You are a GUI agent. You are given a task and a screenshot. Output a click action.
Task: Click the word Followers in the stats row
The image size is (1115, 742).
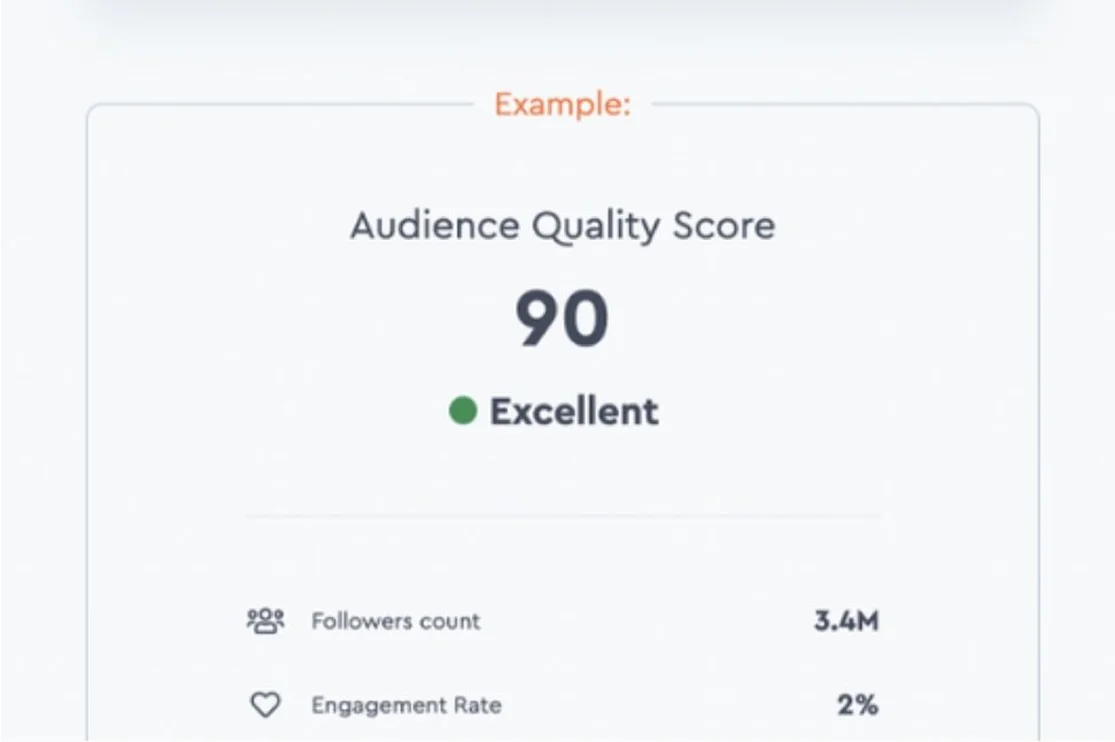coord(355,621)
